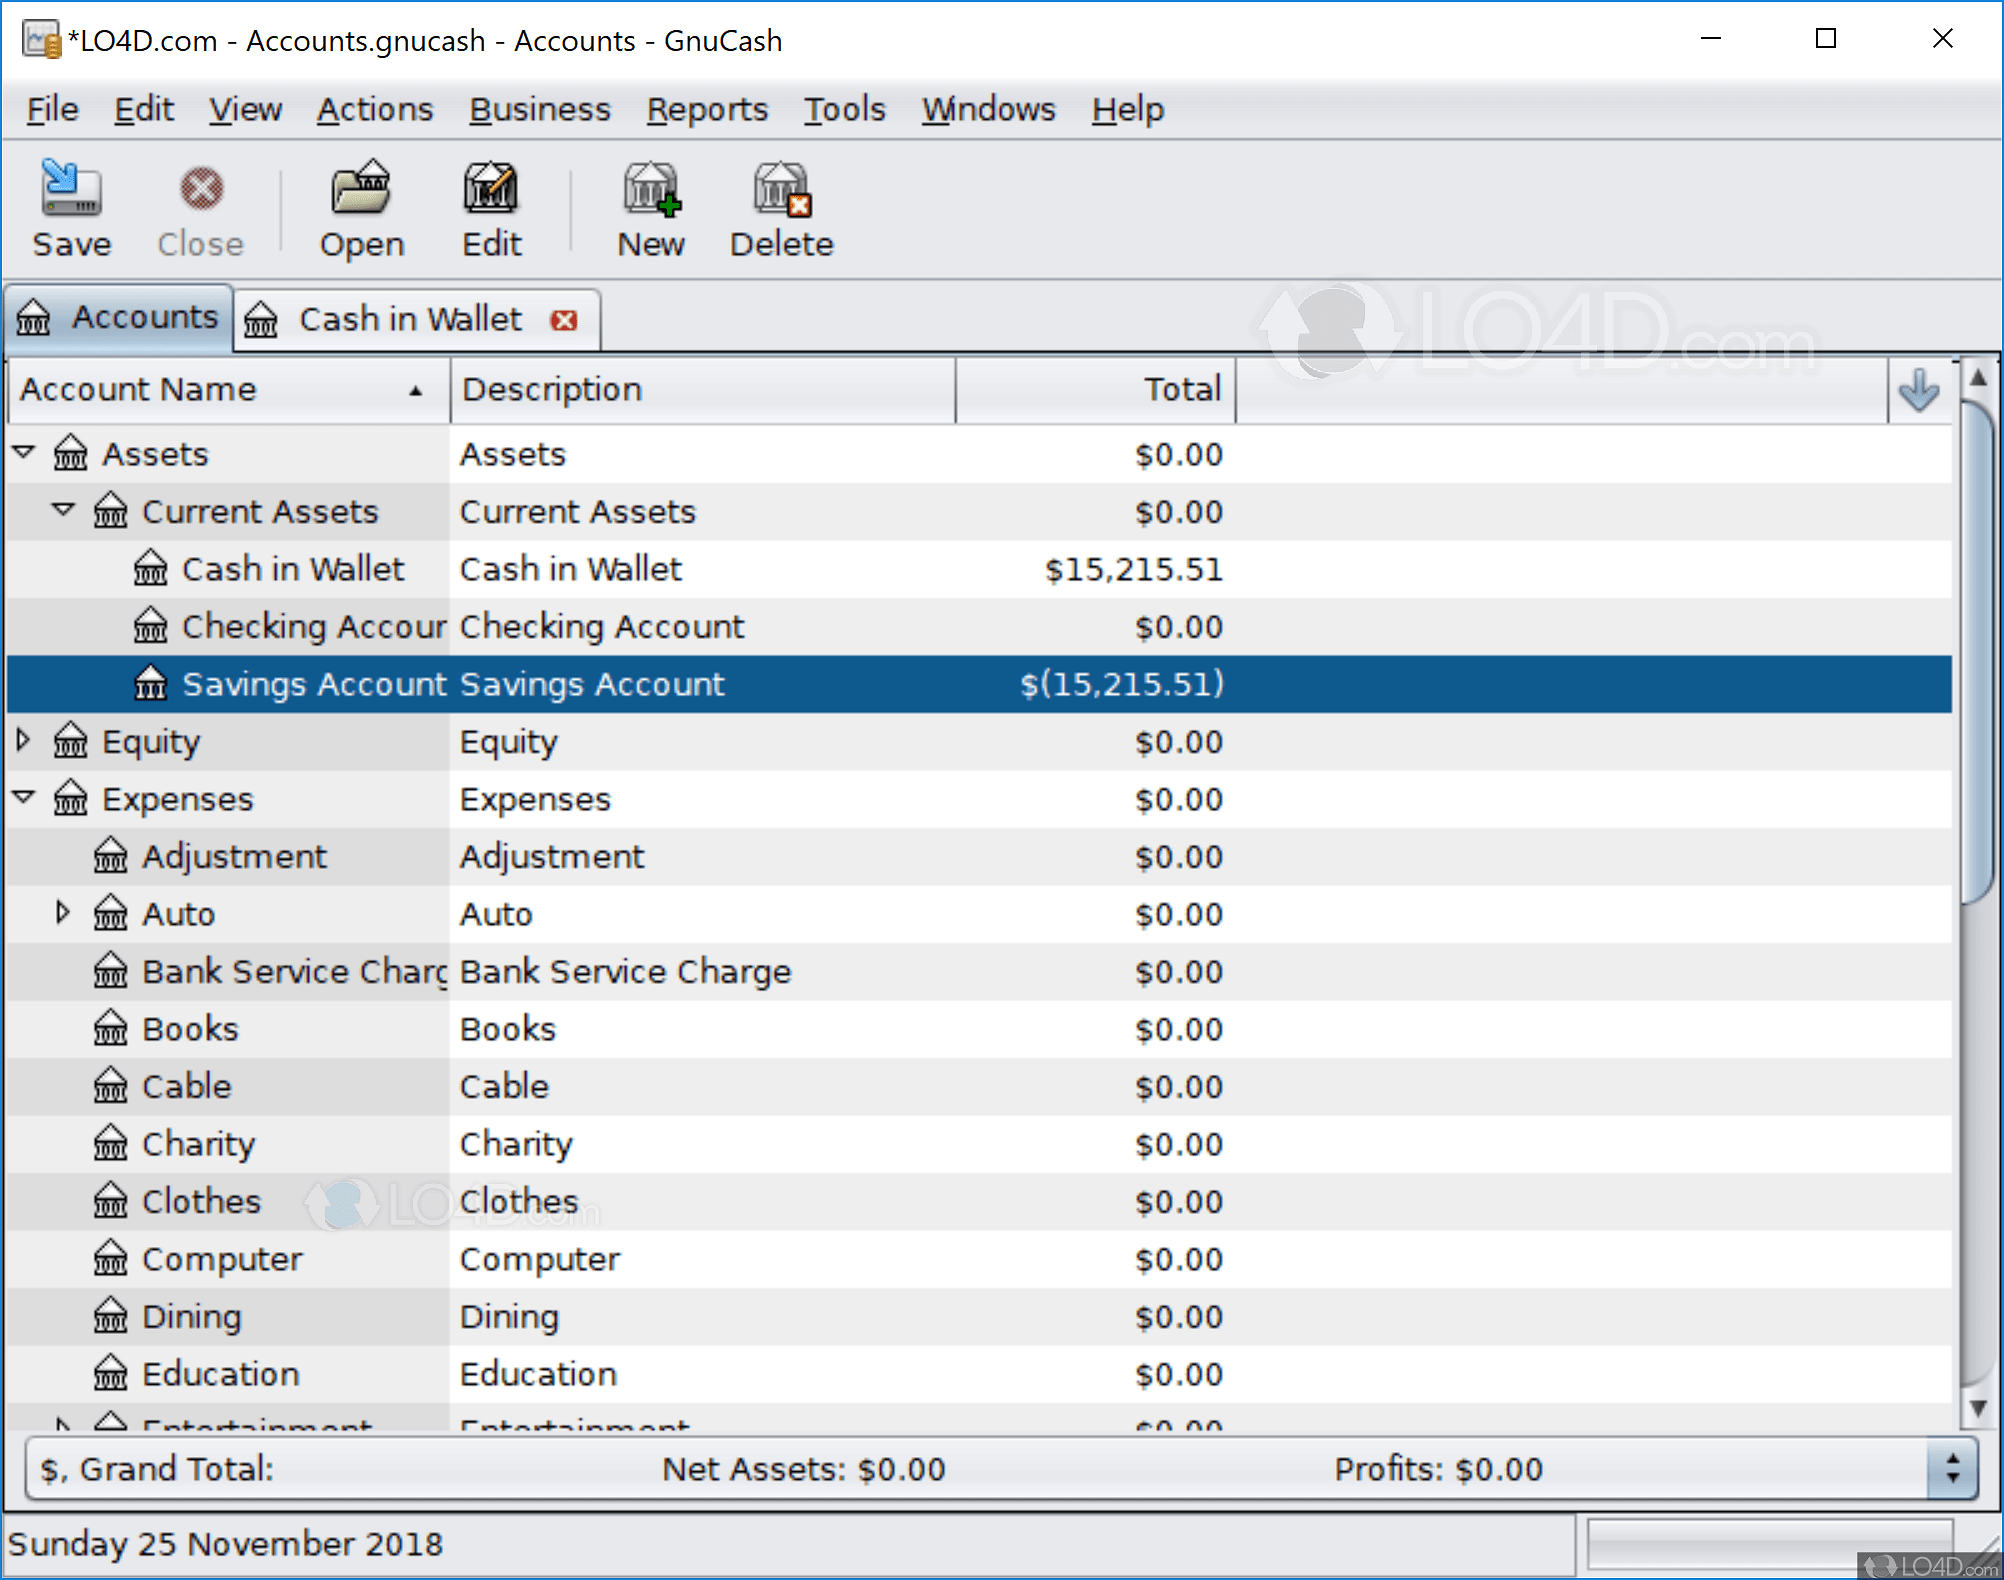Expand the Auto expense account
This screenshot has width=2004, height=1580.
coord(63,913)
